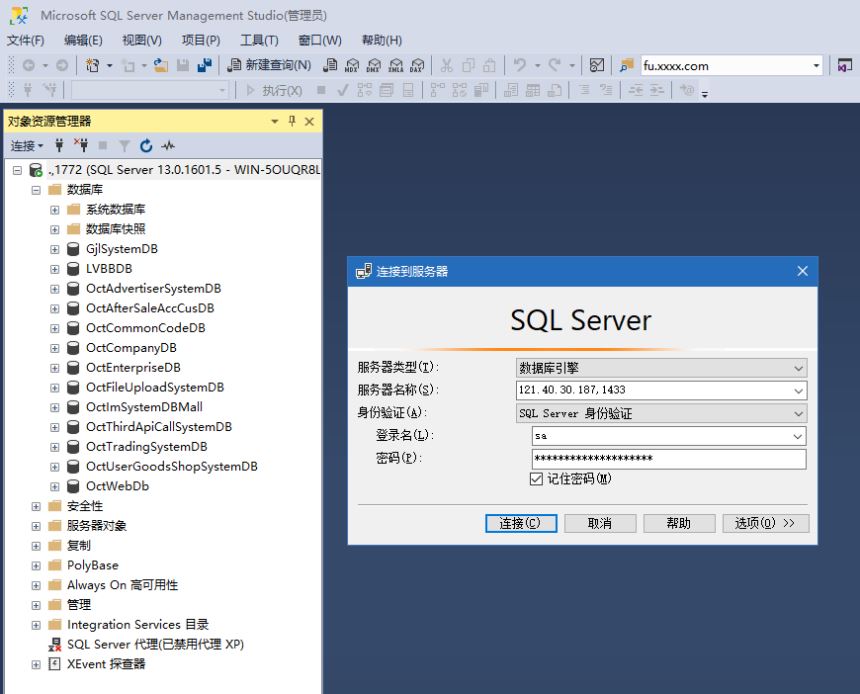Select the OctFileUploadSystemDB database
The image size is (860, 694).
click(155, 387)
